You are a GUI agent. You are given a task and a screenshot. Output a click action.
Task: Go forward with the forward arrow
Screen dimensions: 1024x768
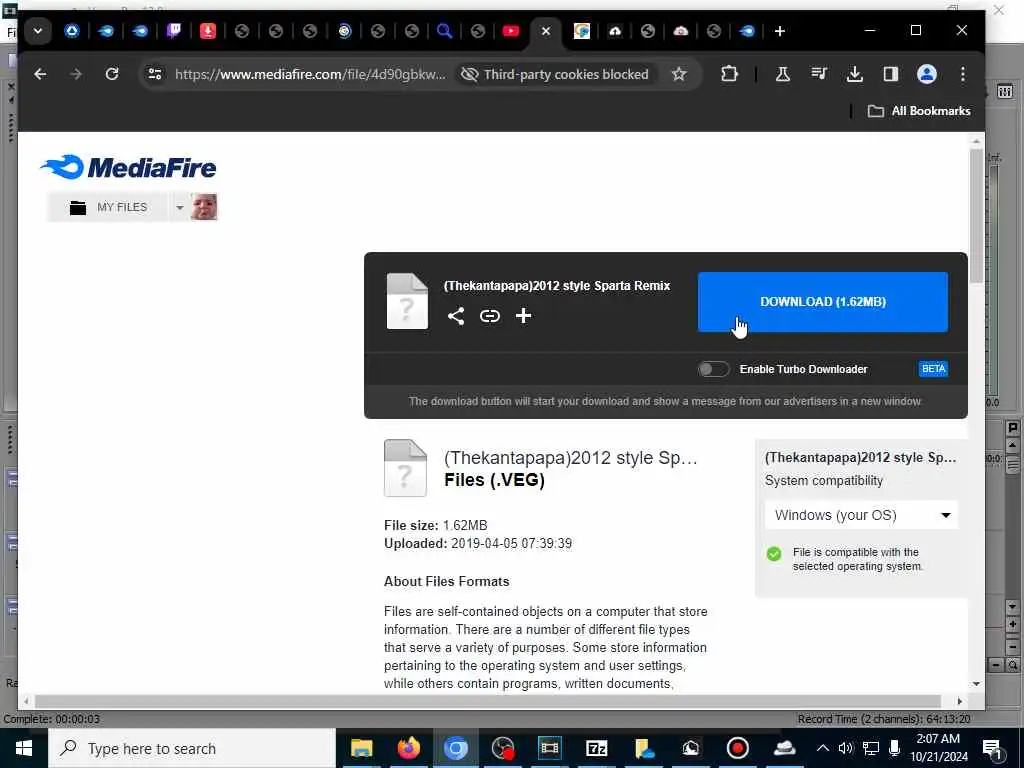tap(76, 74)
